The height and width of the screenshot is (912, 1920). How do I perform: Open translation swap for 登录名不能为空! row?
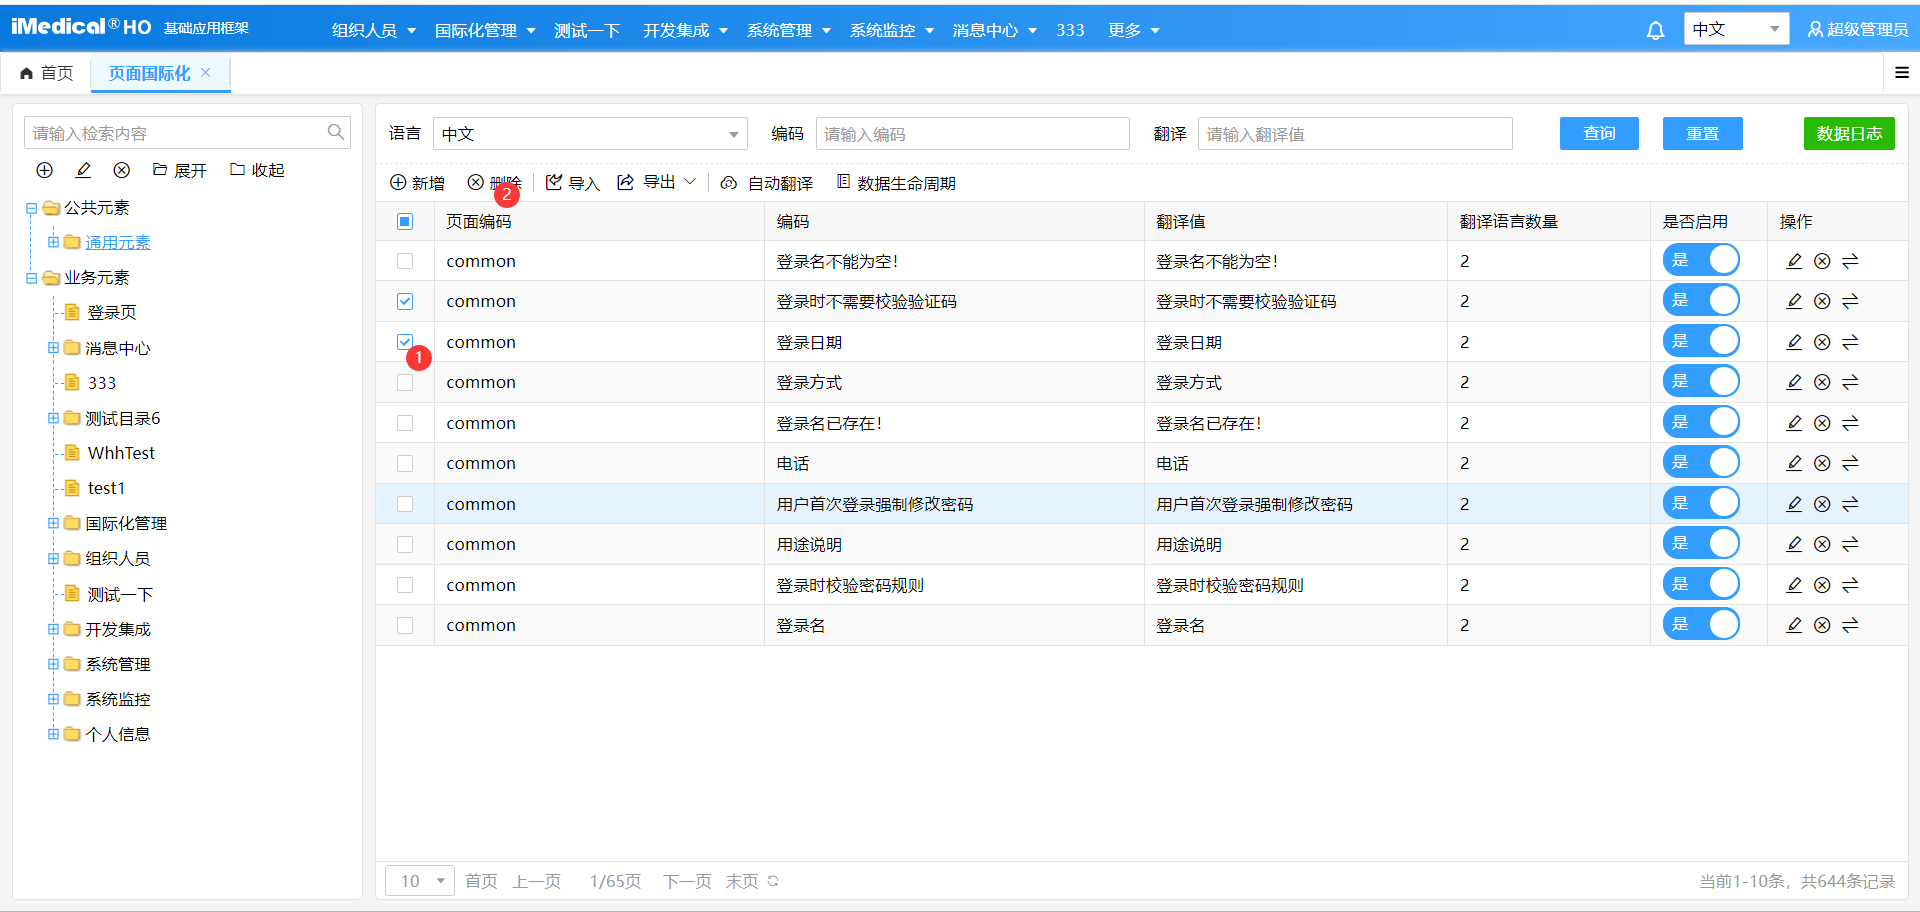(x=1850, y=261)
